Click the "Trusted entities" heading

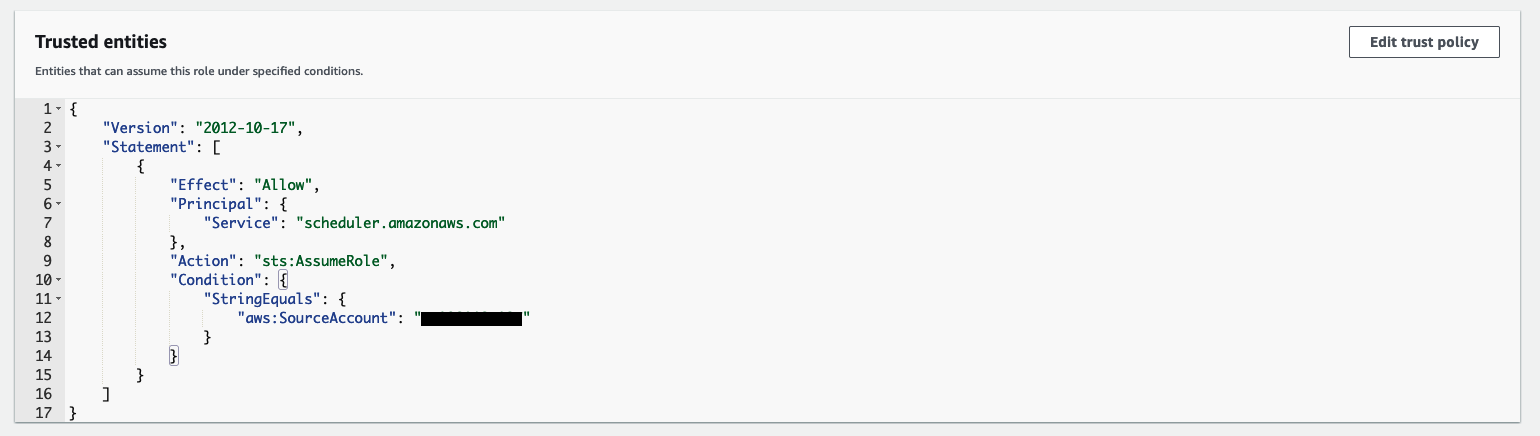tap(100, 42)
